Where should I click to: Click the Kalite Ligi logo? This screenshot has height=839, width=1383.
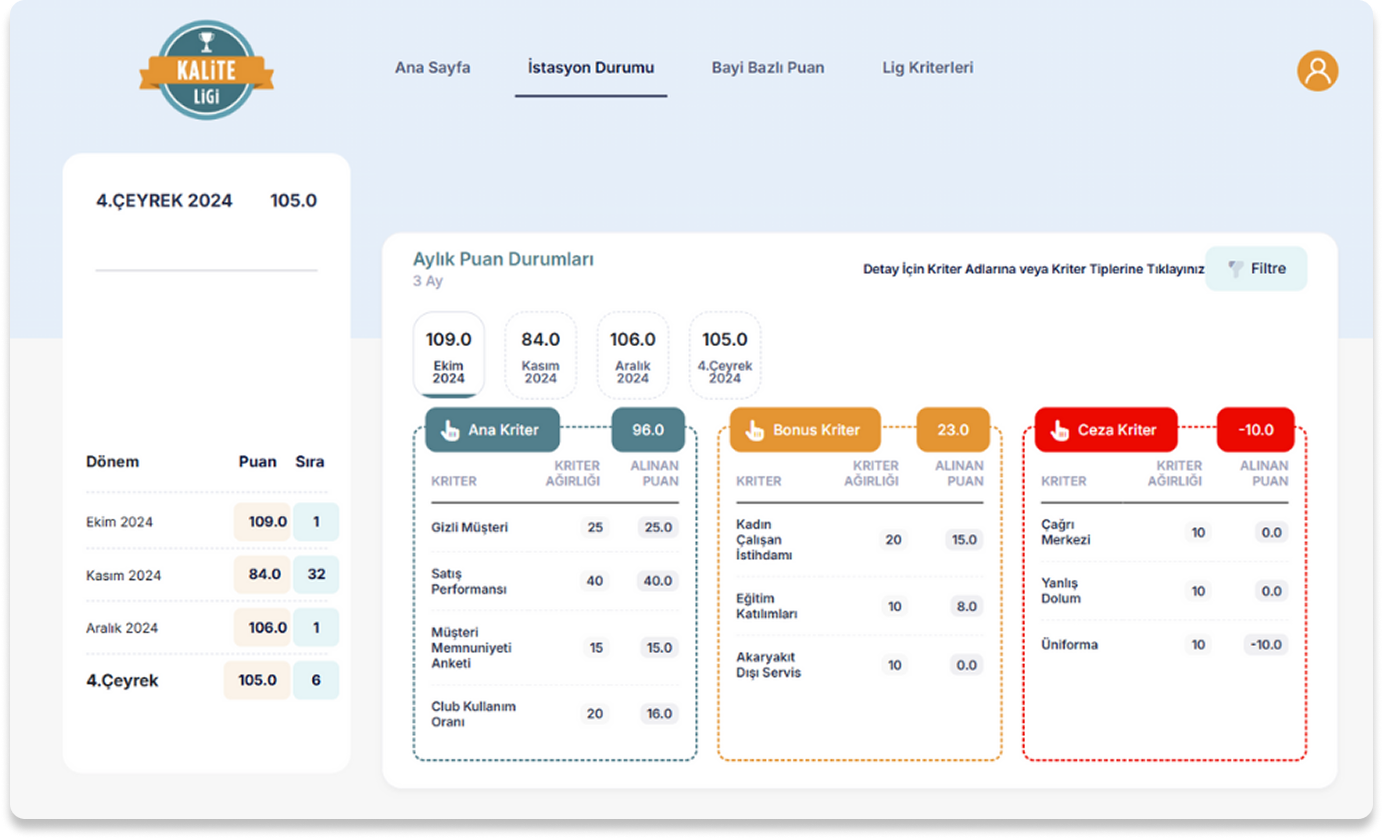coord(206,70)
